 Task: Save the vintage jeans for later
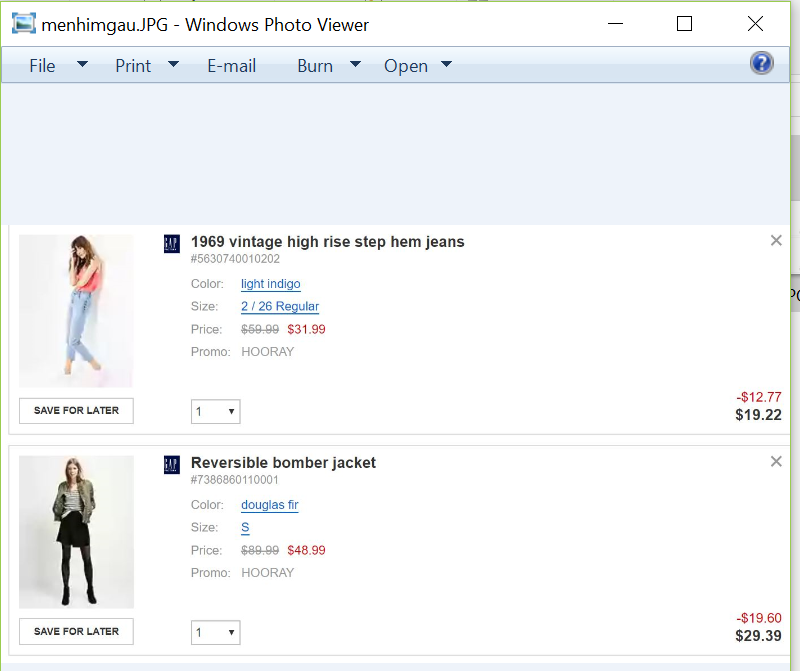77,411
